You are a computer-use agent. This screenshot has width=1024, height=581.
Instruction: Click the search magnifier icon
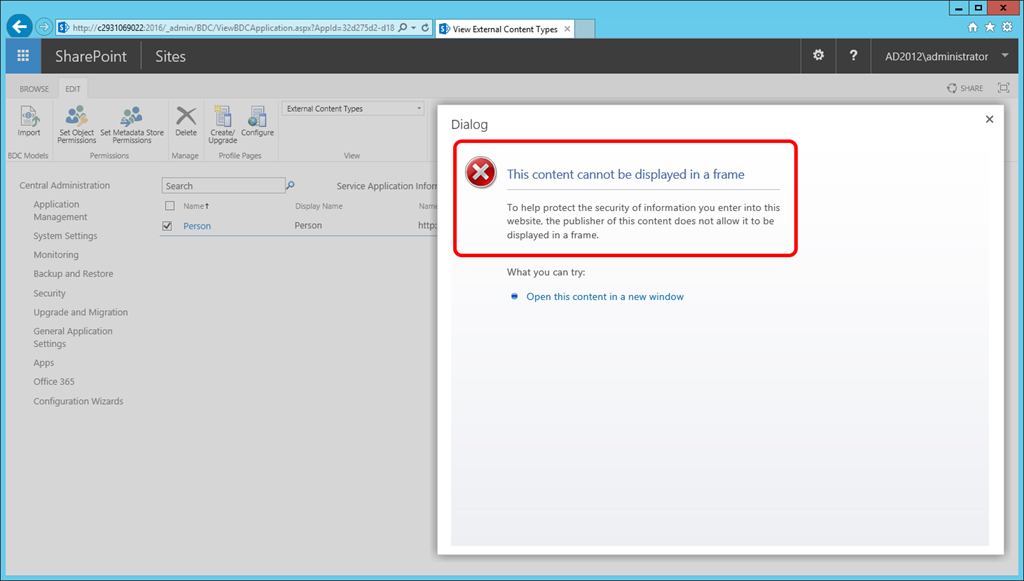click(x=291, y=185)
